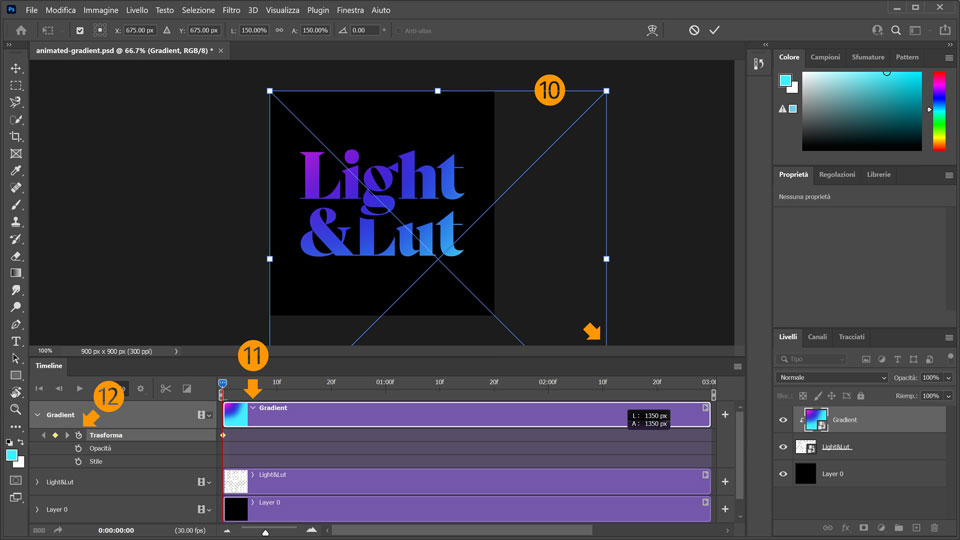This screenshot has height=540, width=960.
Task: Switch to the Canali tab
Action: [817, 336]
